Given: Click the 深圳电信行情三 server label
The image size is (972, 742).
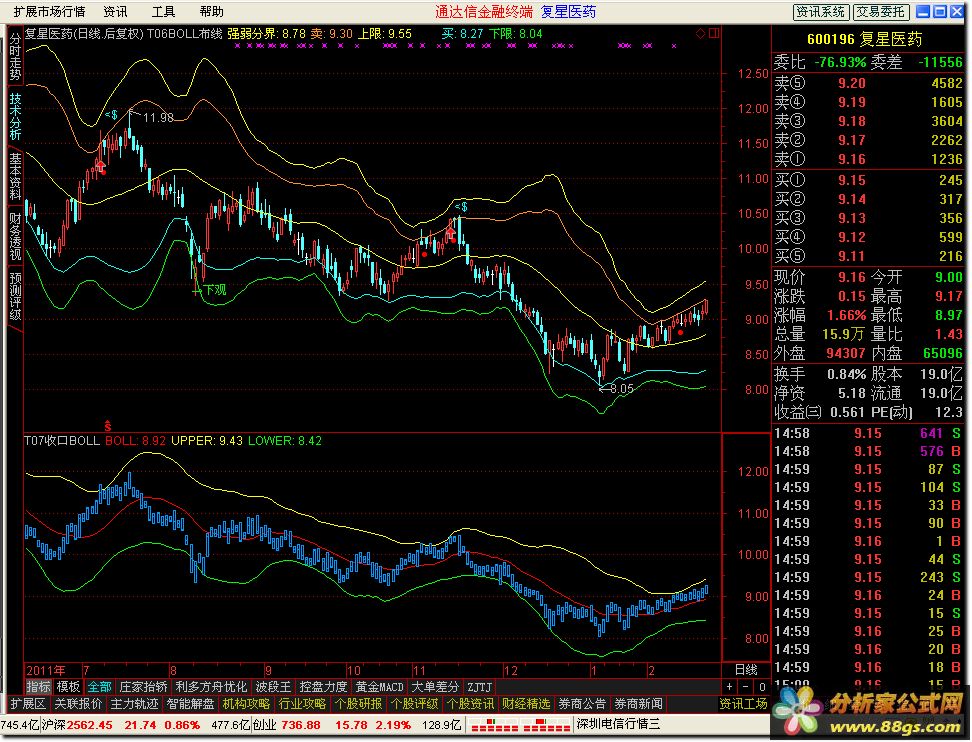Looking at the screenshot, I should [x=618, y=725].
